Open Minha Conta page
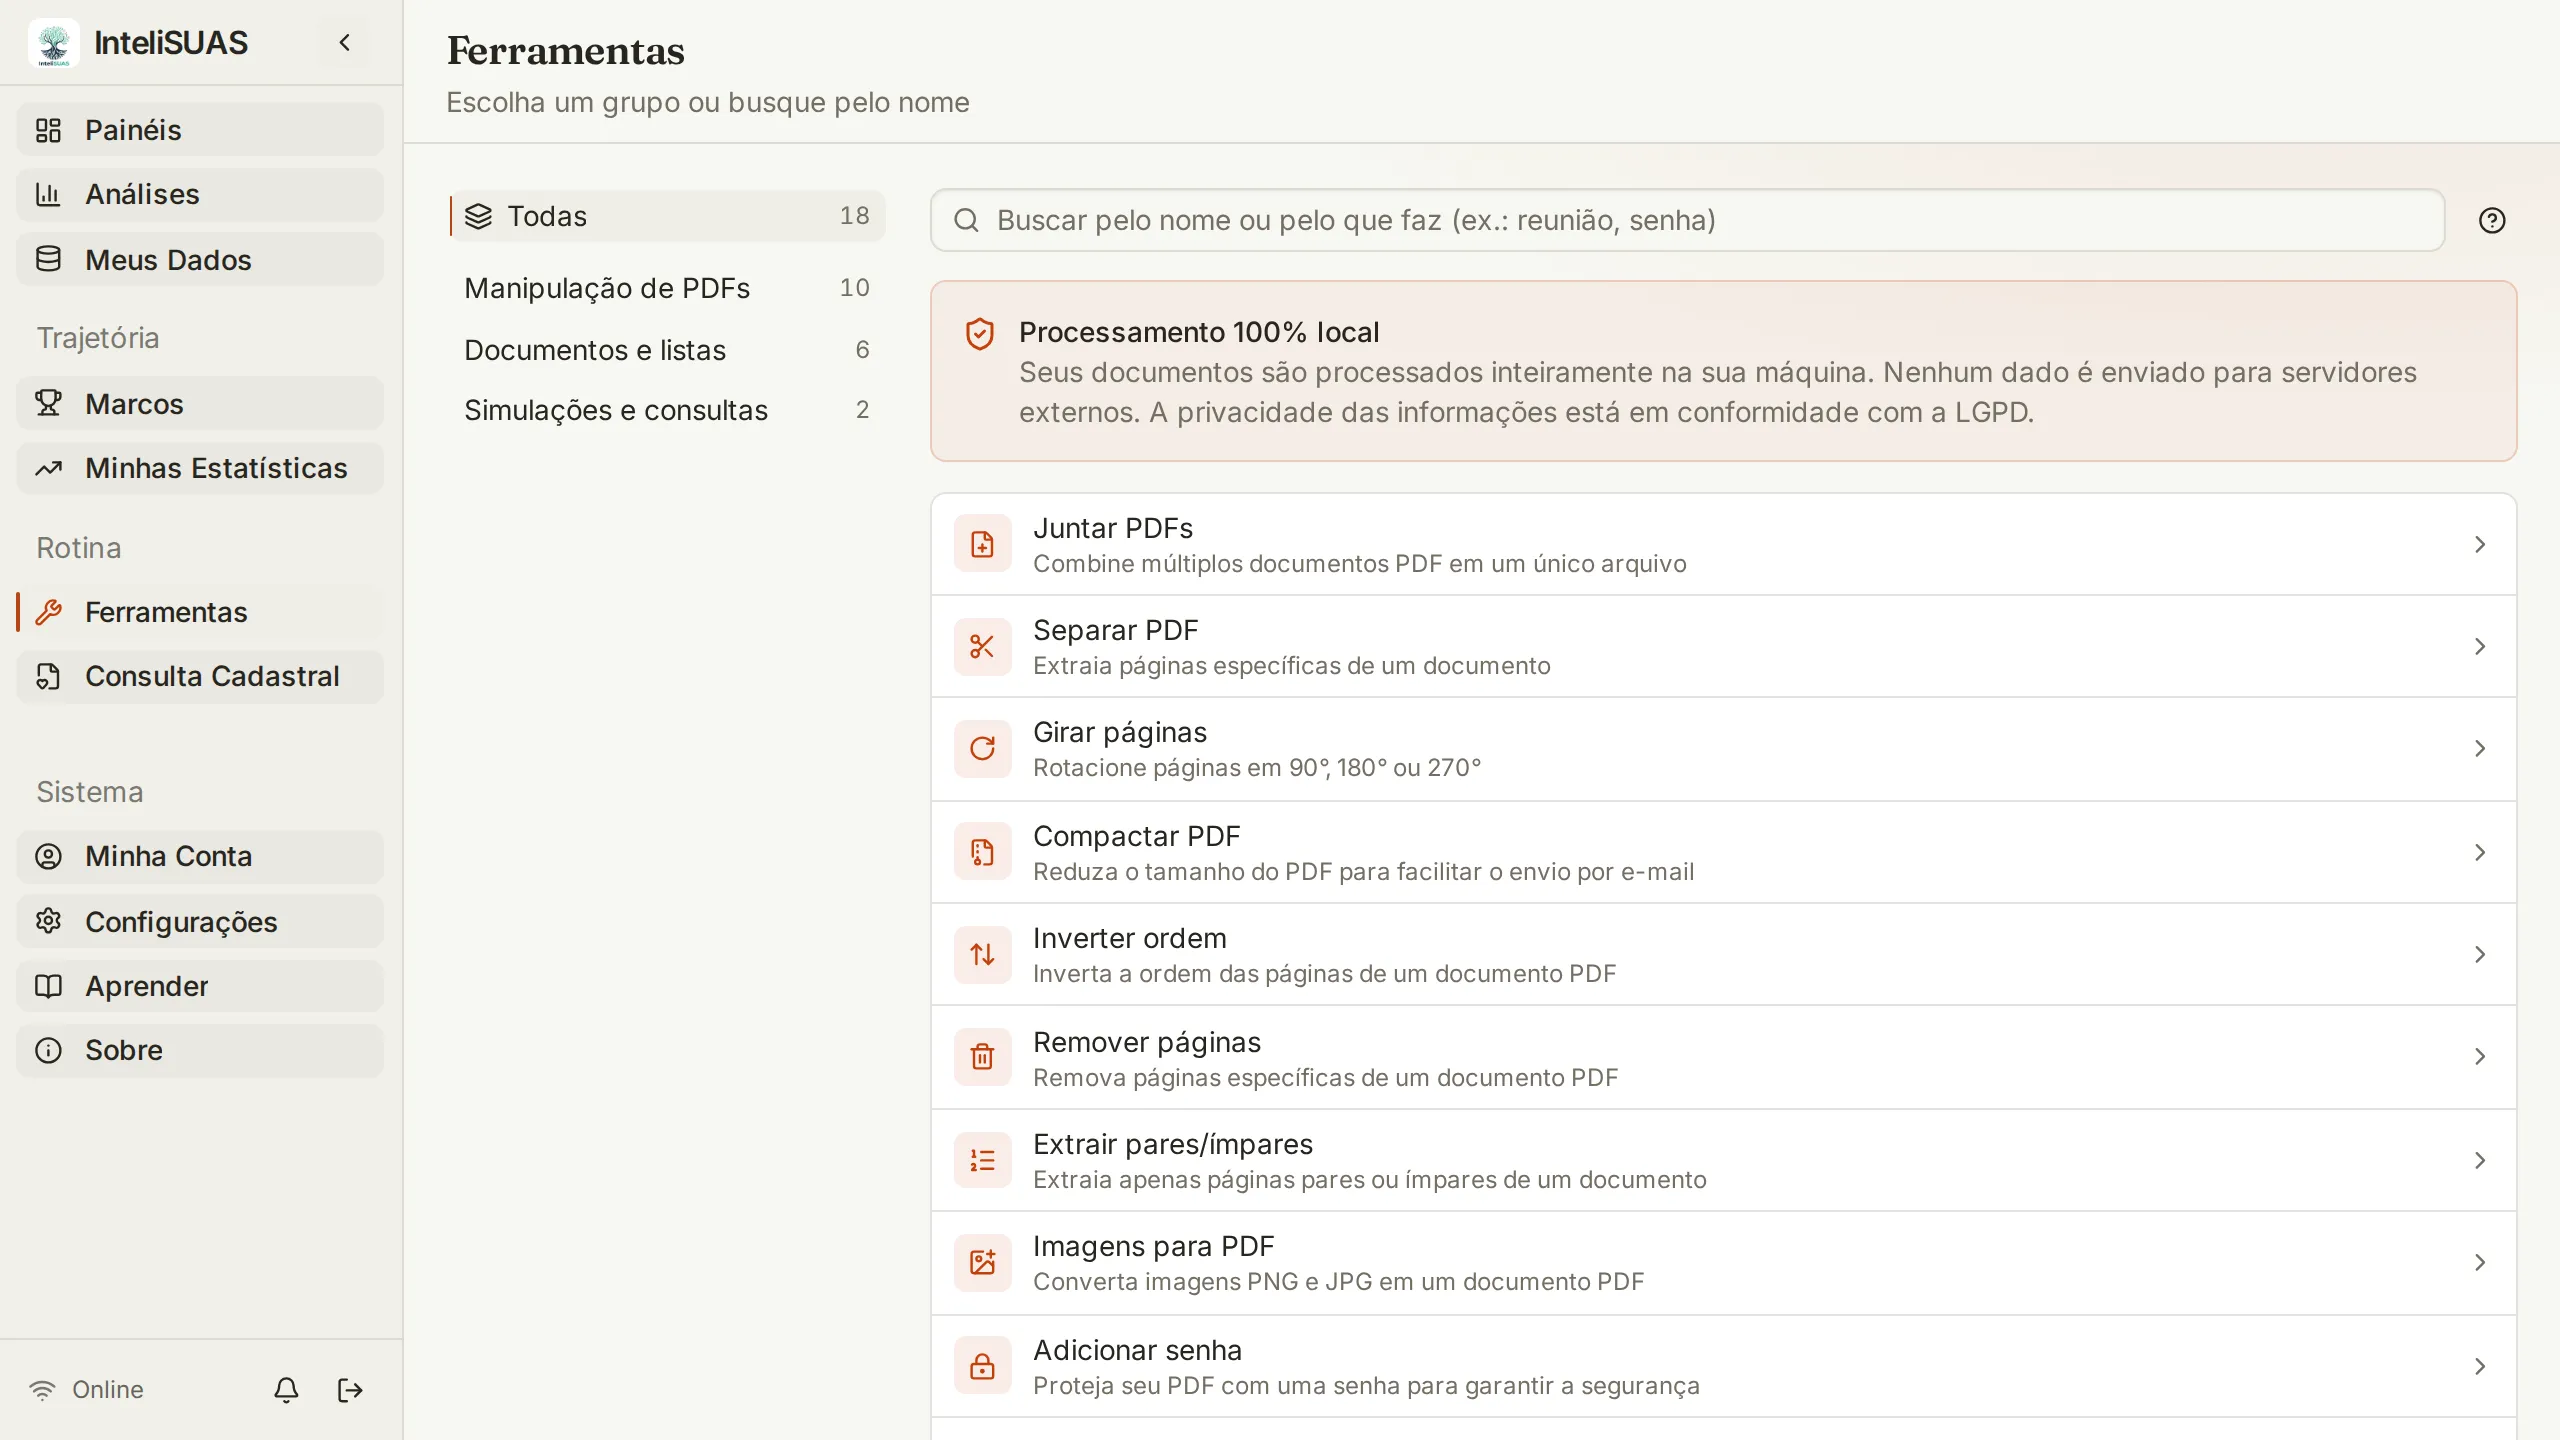The image size is (2560, 1440). (200, 856)
